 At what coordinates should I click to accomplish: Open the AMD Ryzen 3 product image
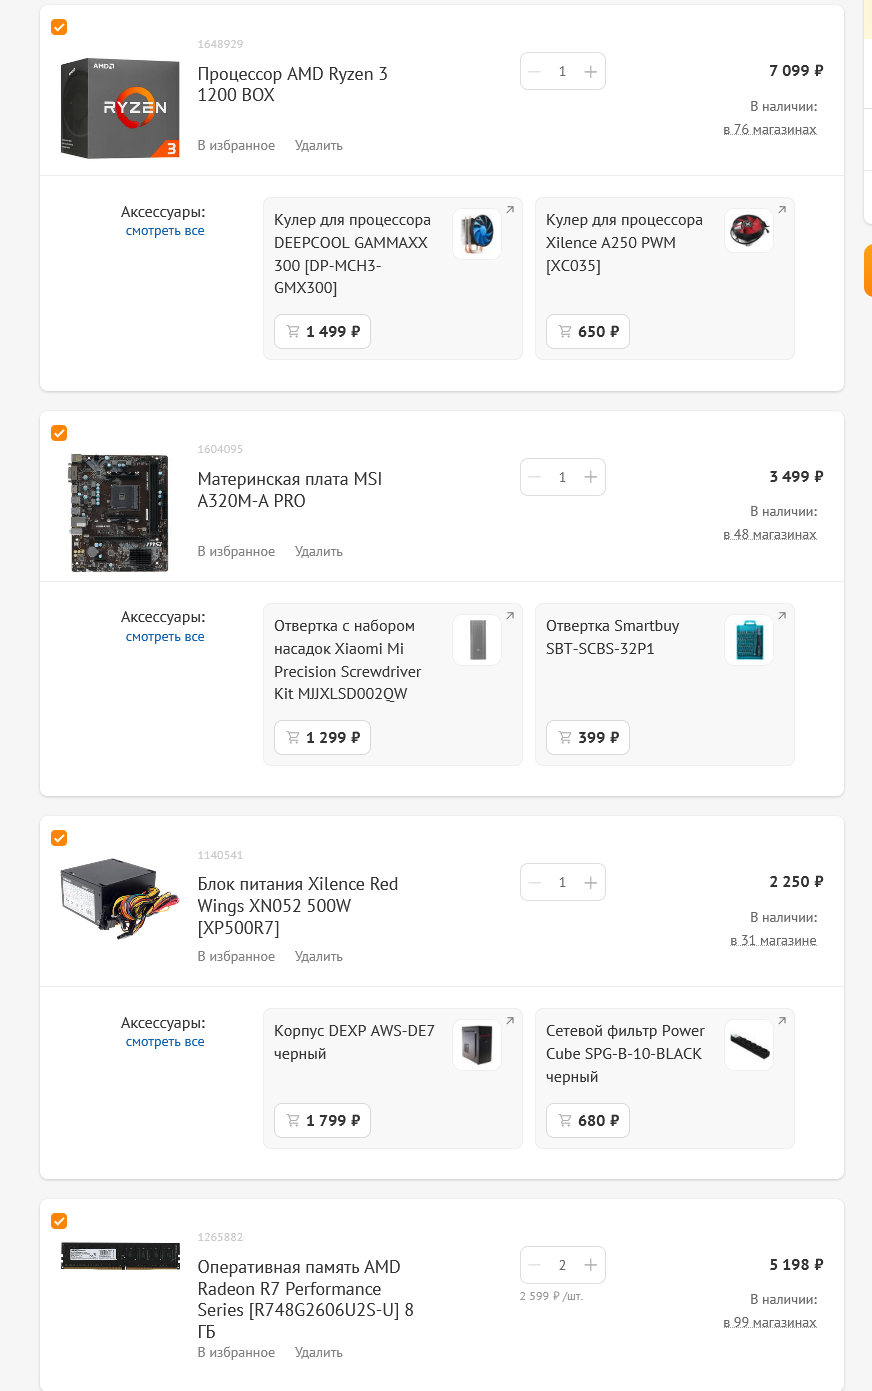click(120, 108)
